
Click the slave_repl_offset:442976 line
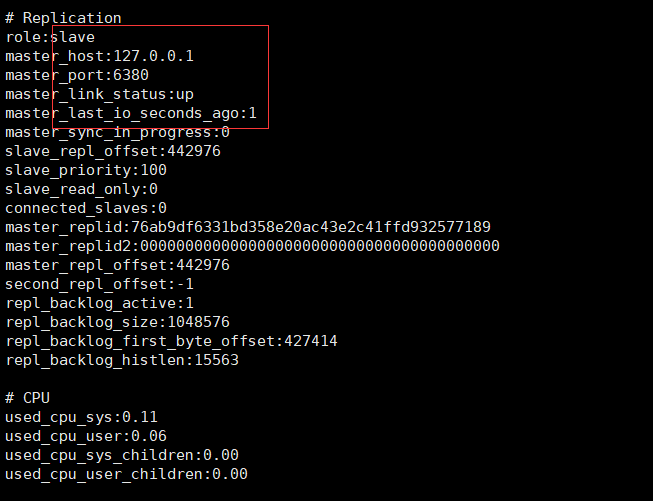[x=113, y=151]
